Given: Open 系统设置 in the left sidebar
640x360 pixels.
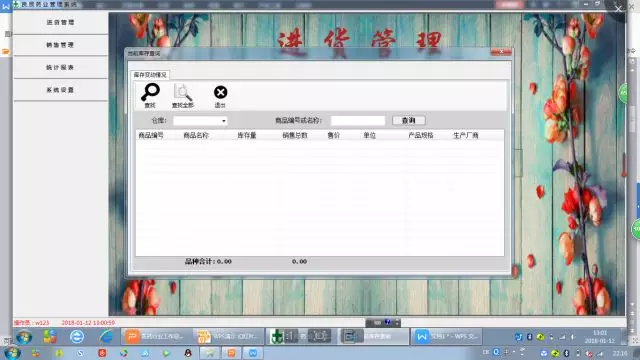Looking at the screenshot, I should coord(60,90).
